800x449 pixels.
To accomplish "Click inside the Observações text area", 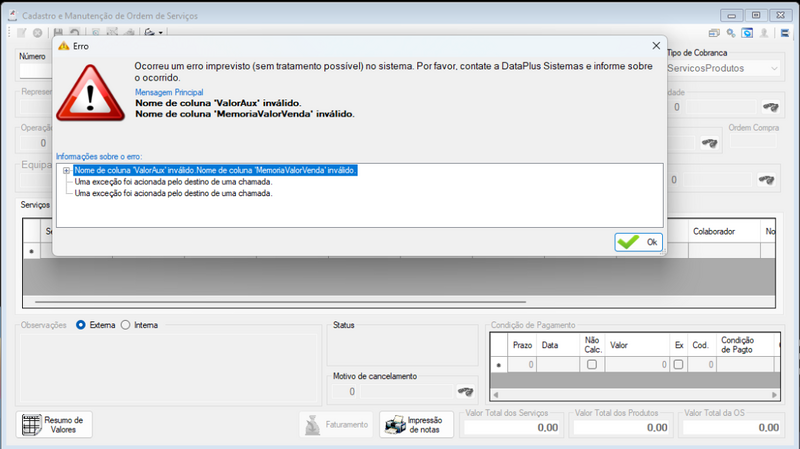I will (168, 369).
